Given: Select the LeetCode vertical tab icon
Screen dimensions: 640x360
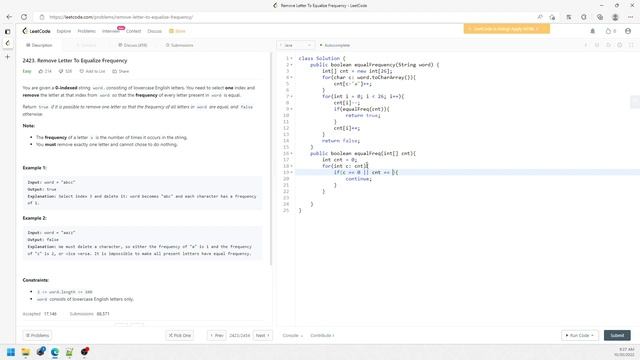Looking at the screenshot, I should (7, 43).
